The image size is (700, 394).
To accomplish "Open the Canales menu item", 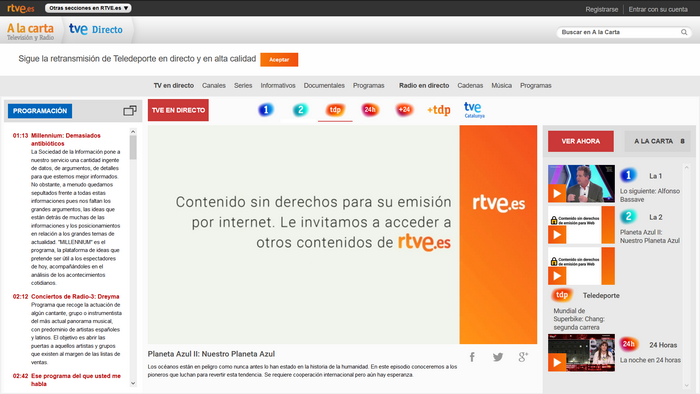I will pyautogui.click(x=213, y=85).
